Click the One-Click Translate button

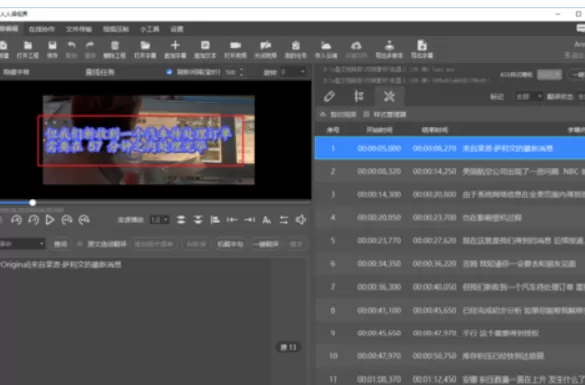pos(266,244)
